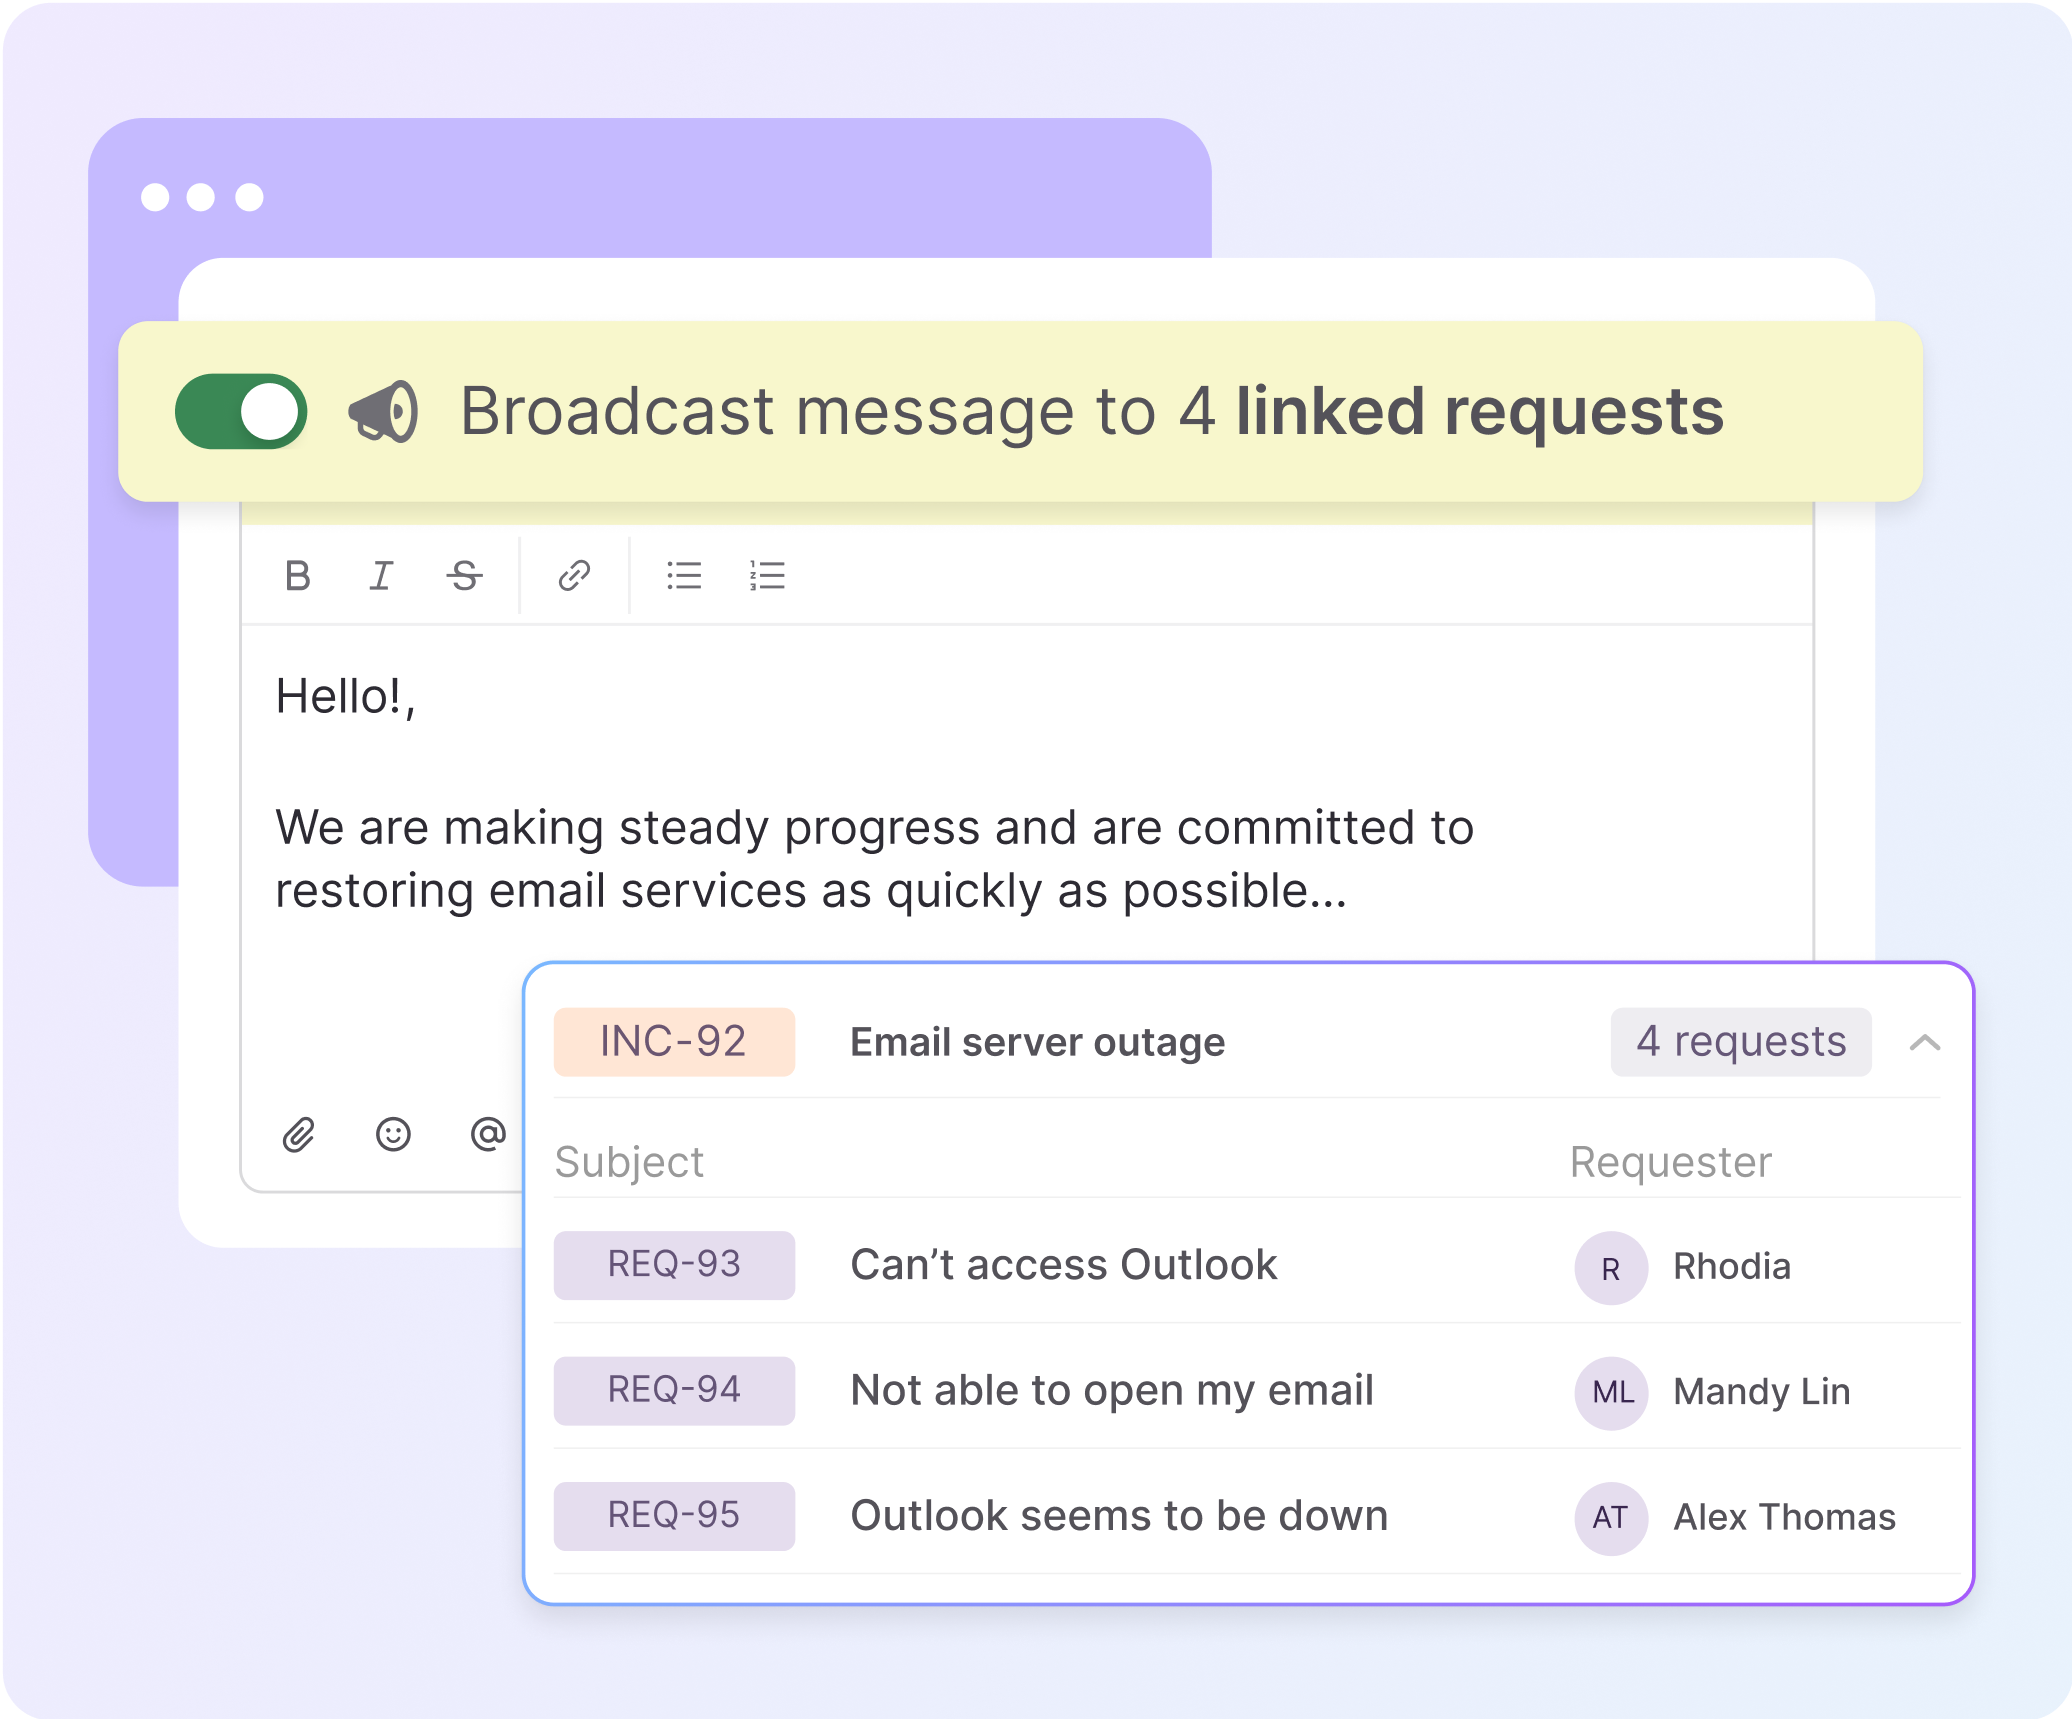
Task: Attach a file with paperclip icon
Action: 299,1135
